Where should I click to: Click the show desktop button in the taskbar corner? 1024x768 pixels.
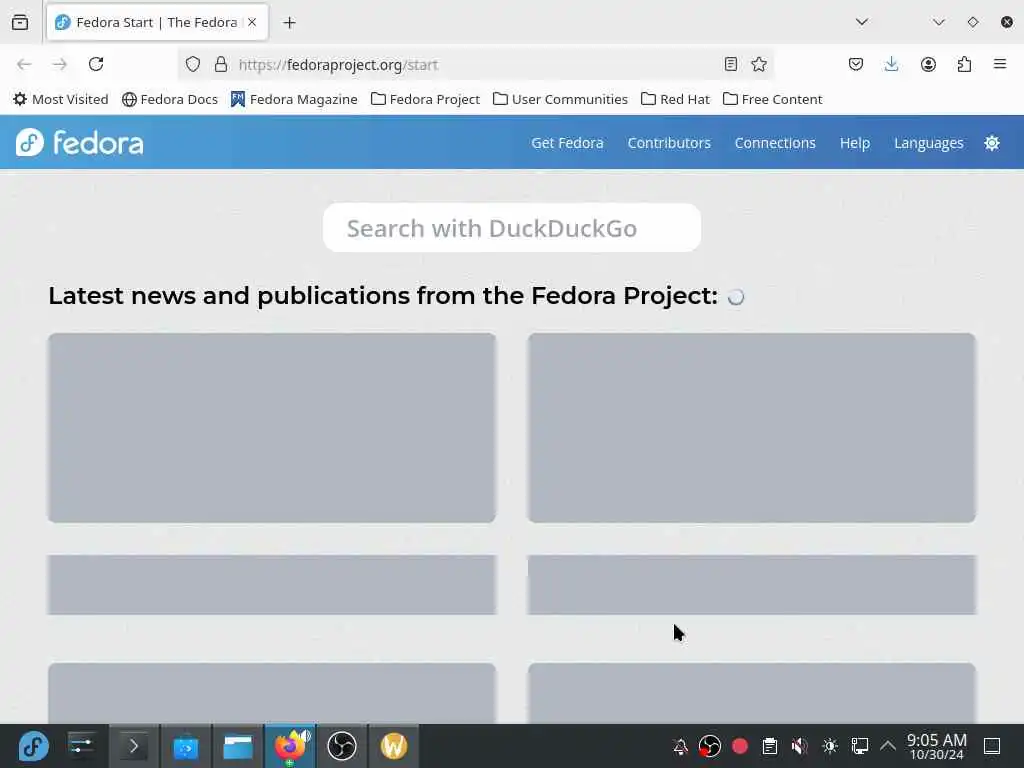pos(991,746)
